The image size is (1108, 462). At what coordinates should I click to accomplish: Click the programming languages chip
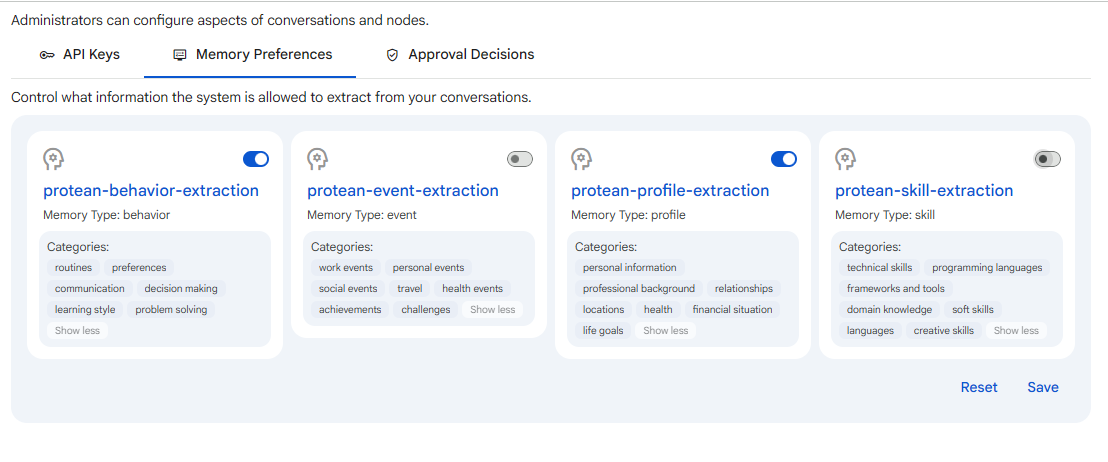(x=987, y=268)
